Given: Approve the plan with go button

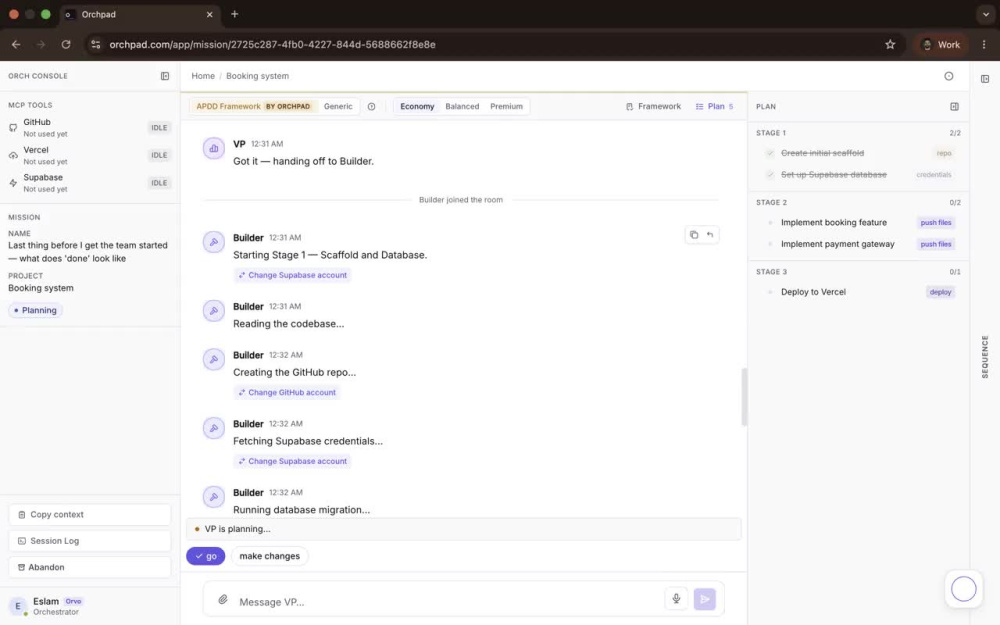Looking at the screenshot, I should click(x=205, y=556).
